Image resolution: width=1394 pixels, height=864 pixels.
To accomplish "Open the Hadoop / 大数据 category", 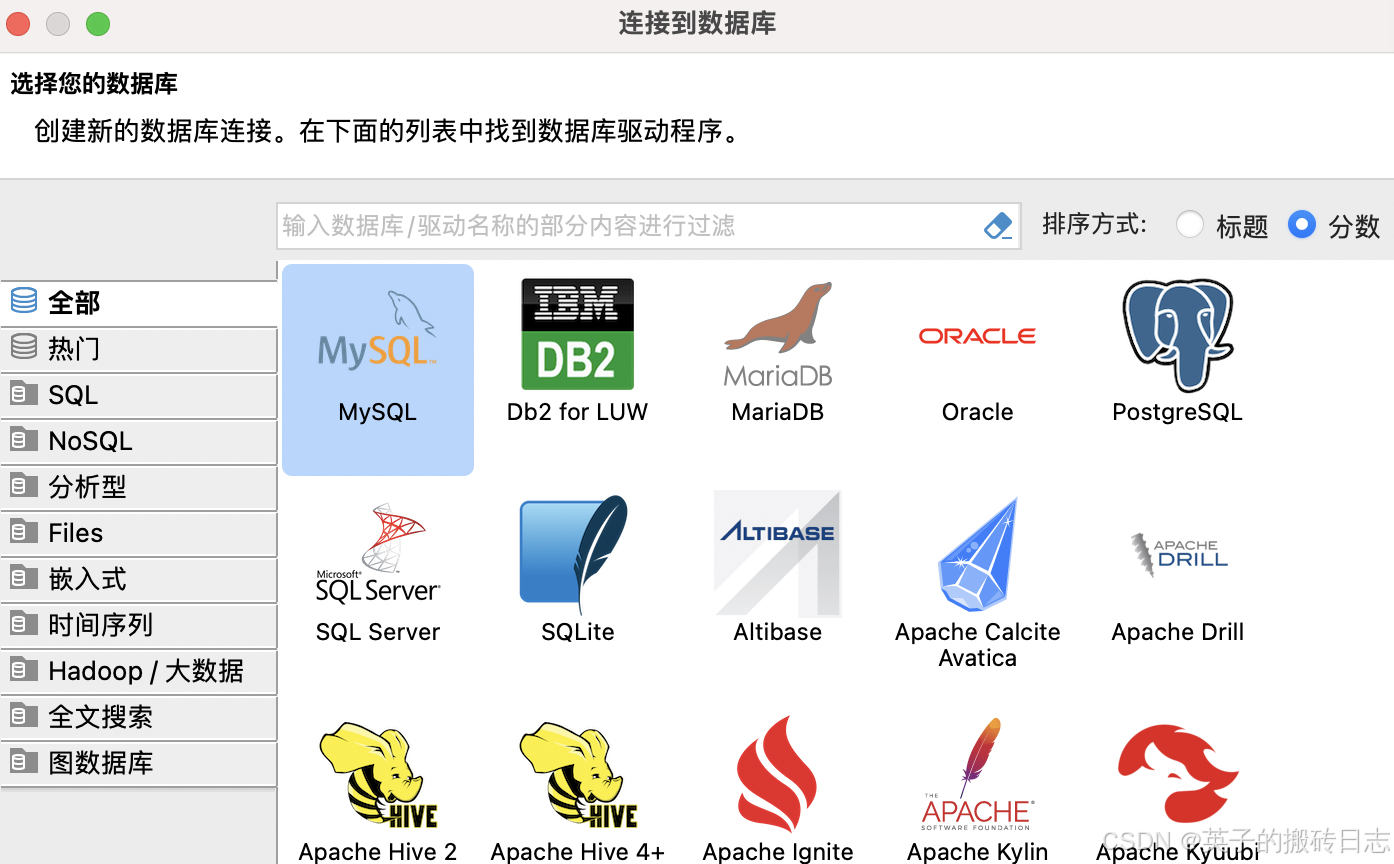I will pyautogui.click(x=139, y=671).
